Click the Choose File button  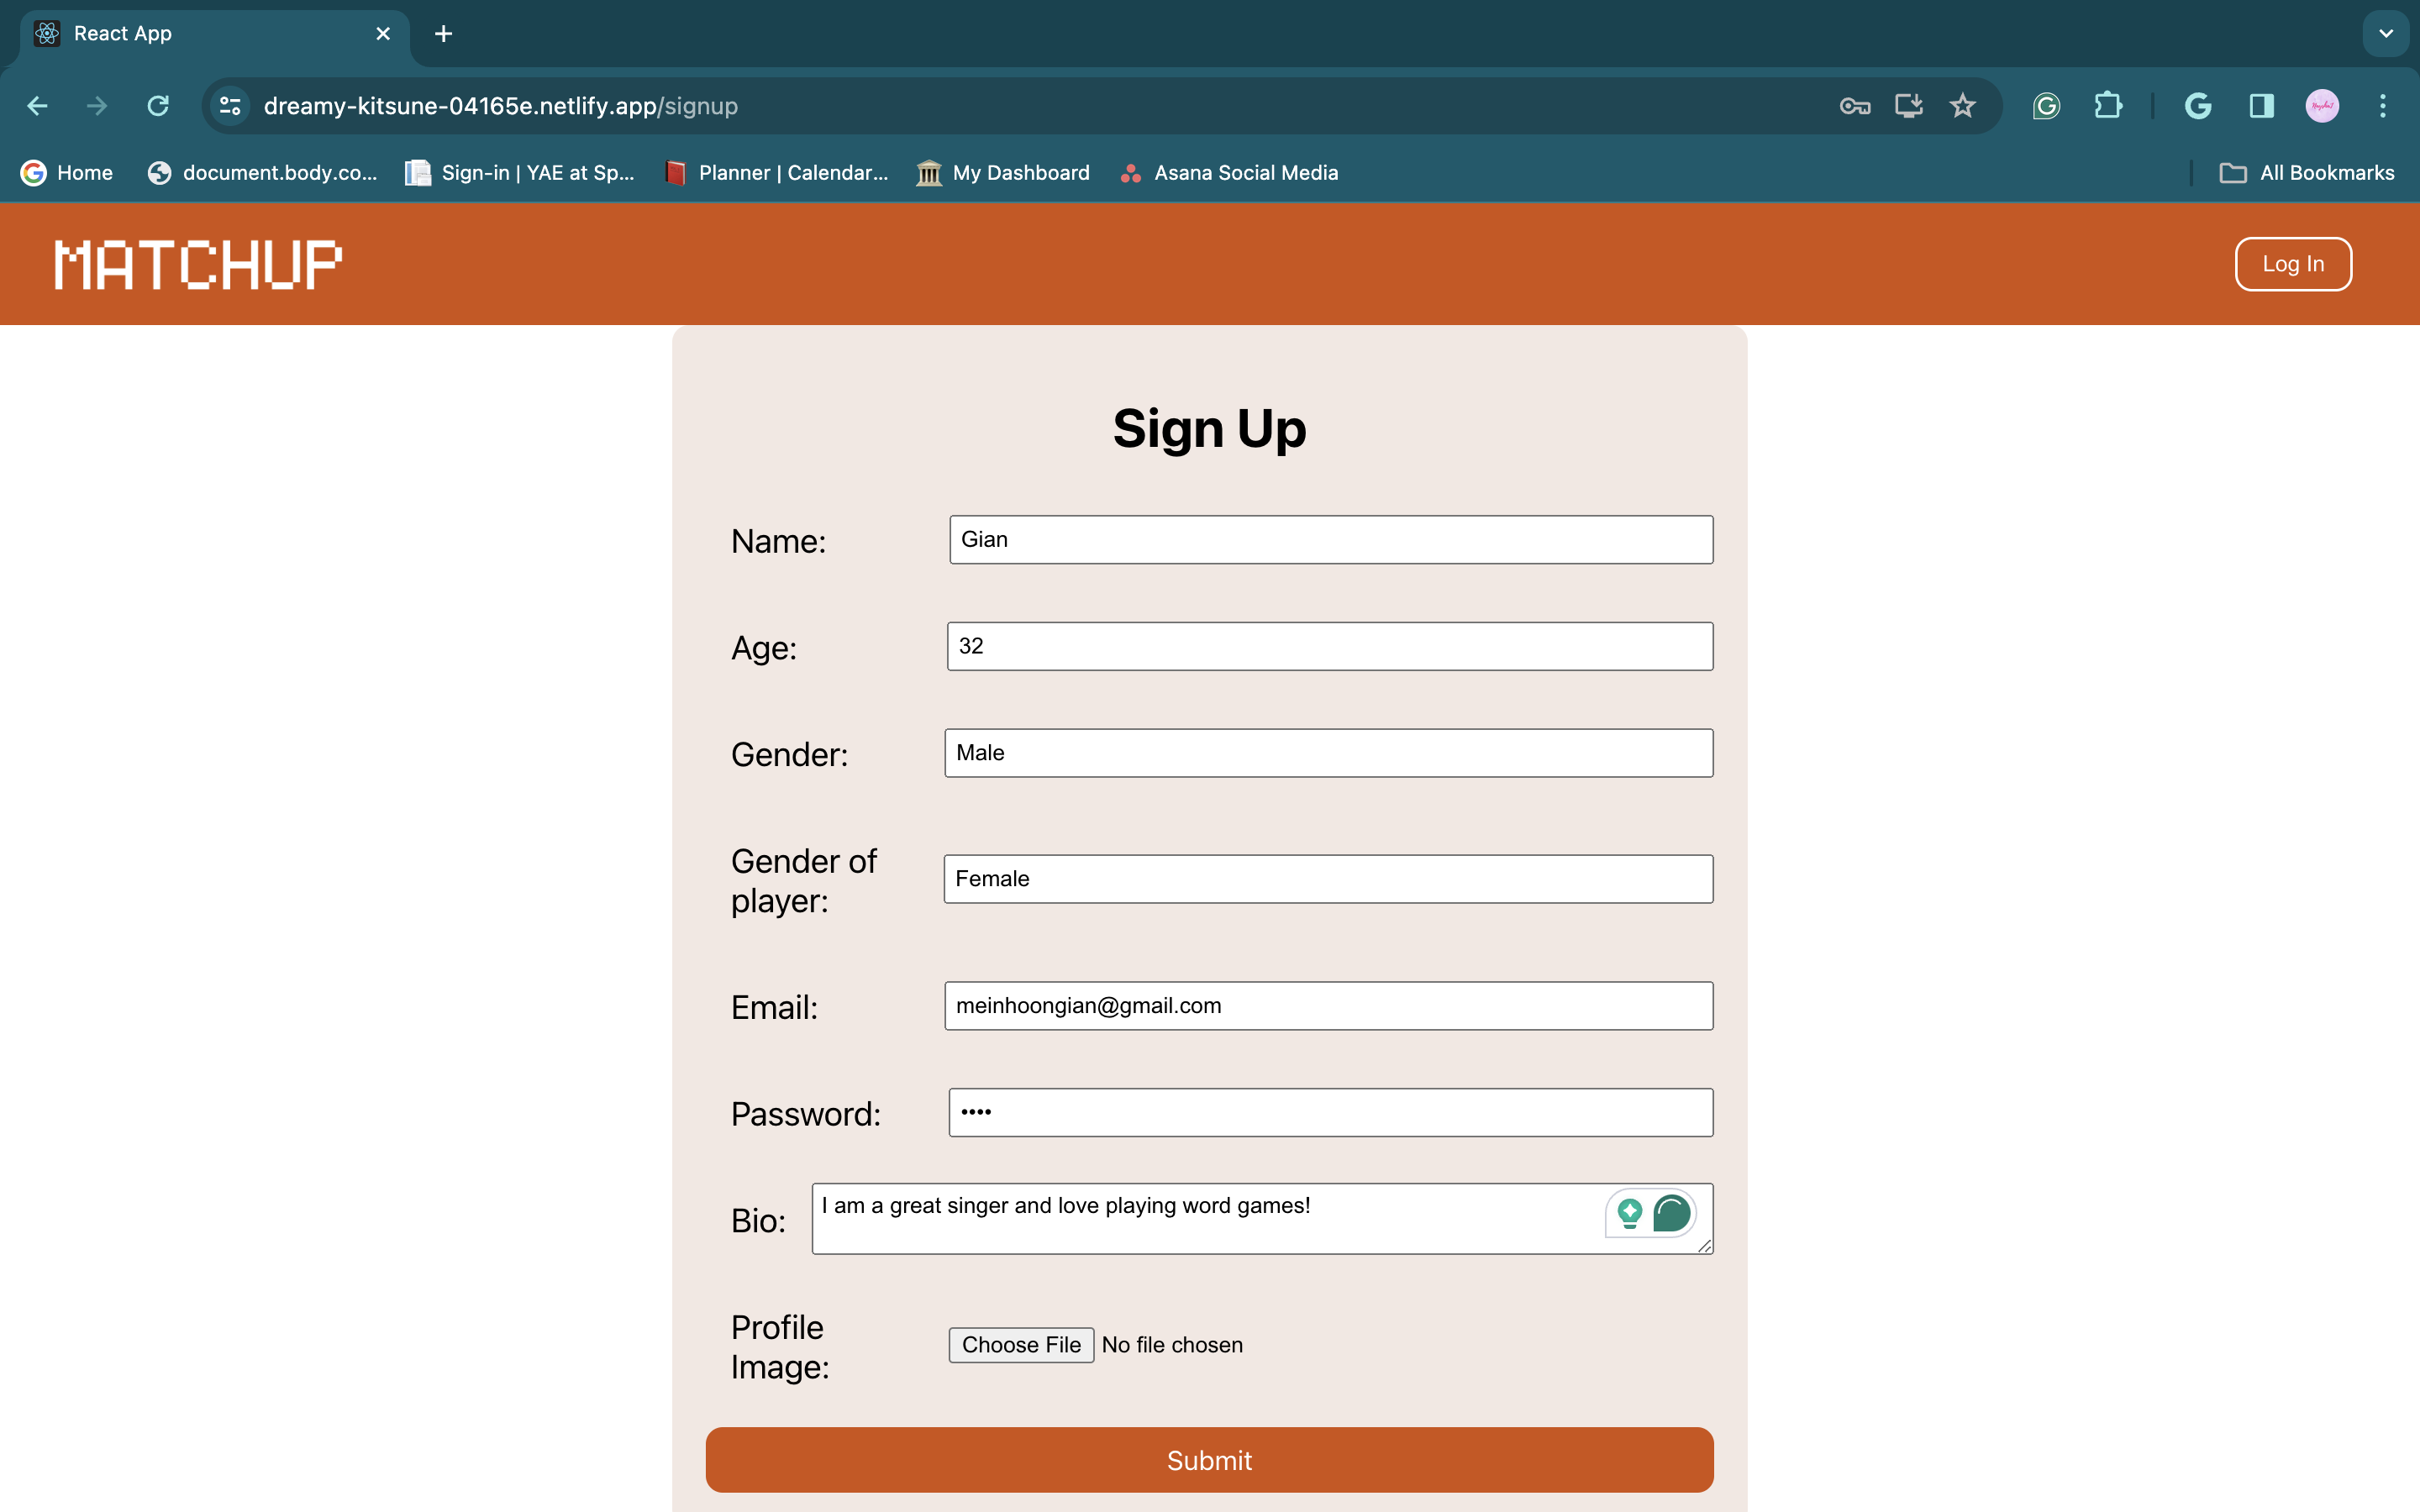pyautogui.click(x=1021, y=1345)
